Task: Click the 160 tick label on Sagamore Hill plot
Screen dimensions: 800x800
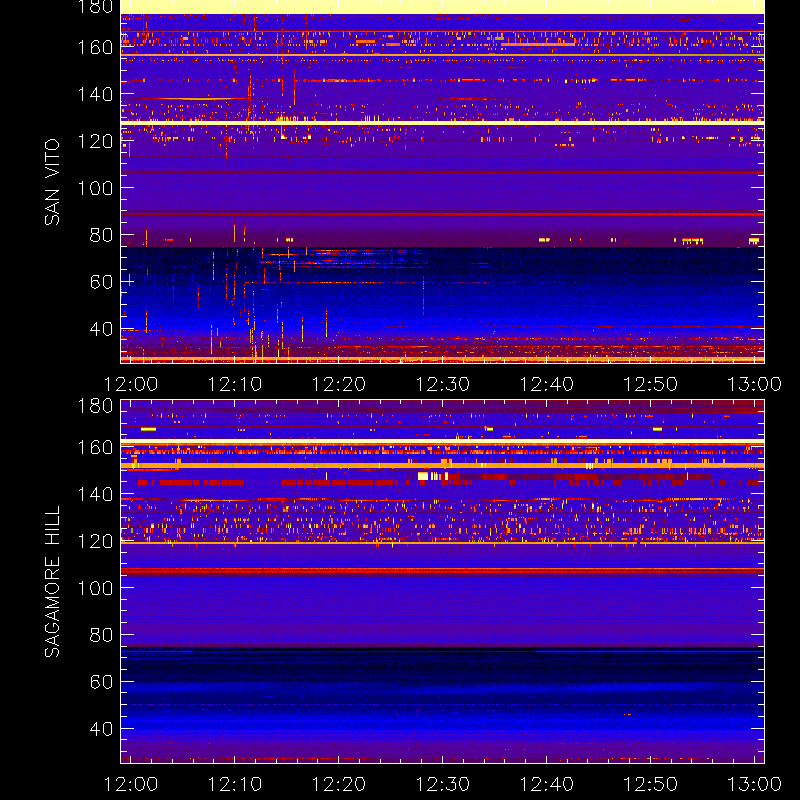Action: pyautogui.click(x=95, y=447)
